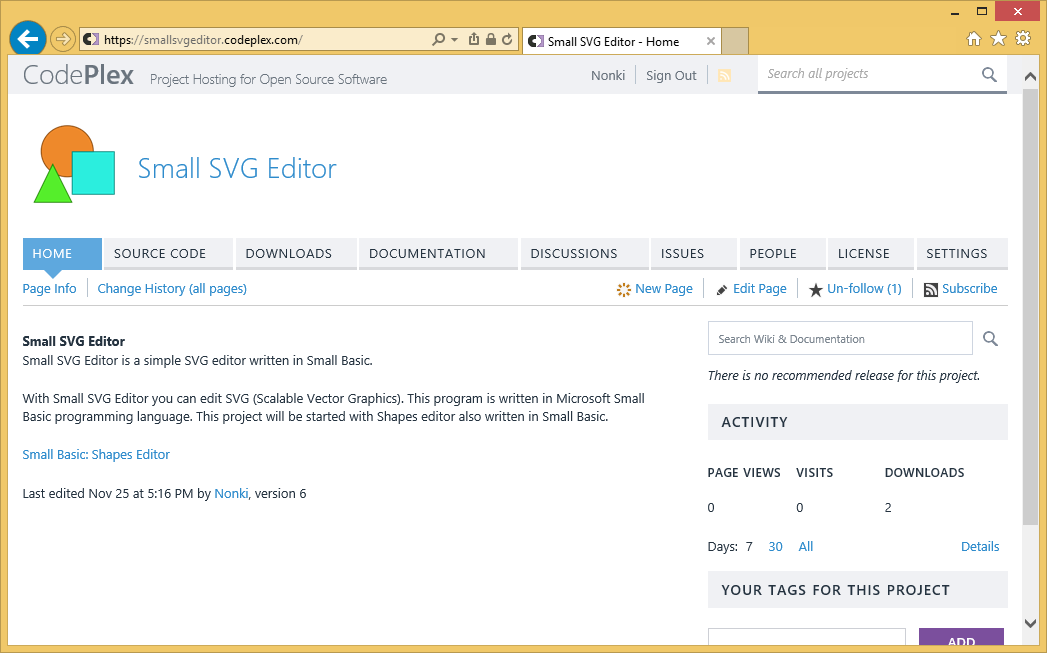The height and width of the screenshot is (653, 1047).
Task: Click the Edit Page pencil icon
Action: 722,290
